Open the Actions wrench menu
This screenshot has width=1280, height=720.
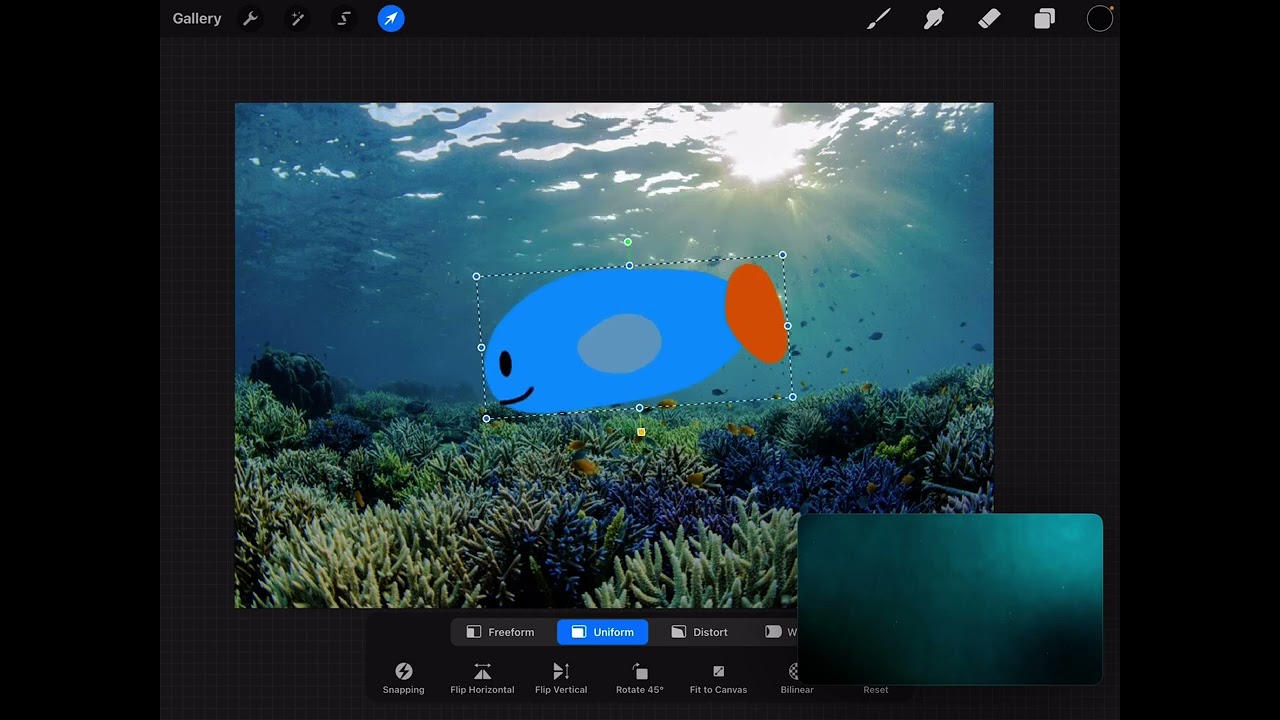[250, 19]
